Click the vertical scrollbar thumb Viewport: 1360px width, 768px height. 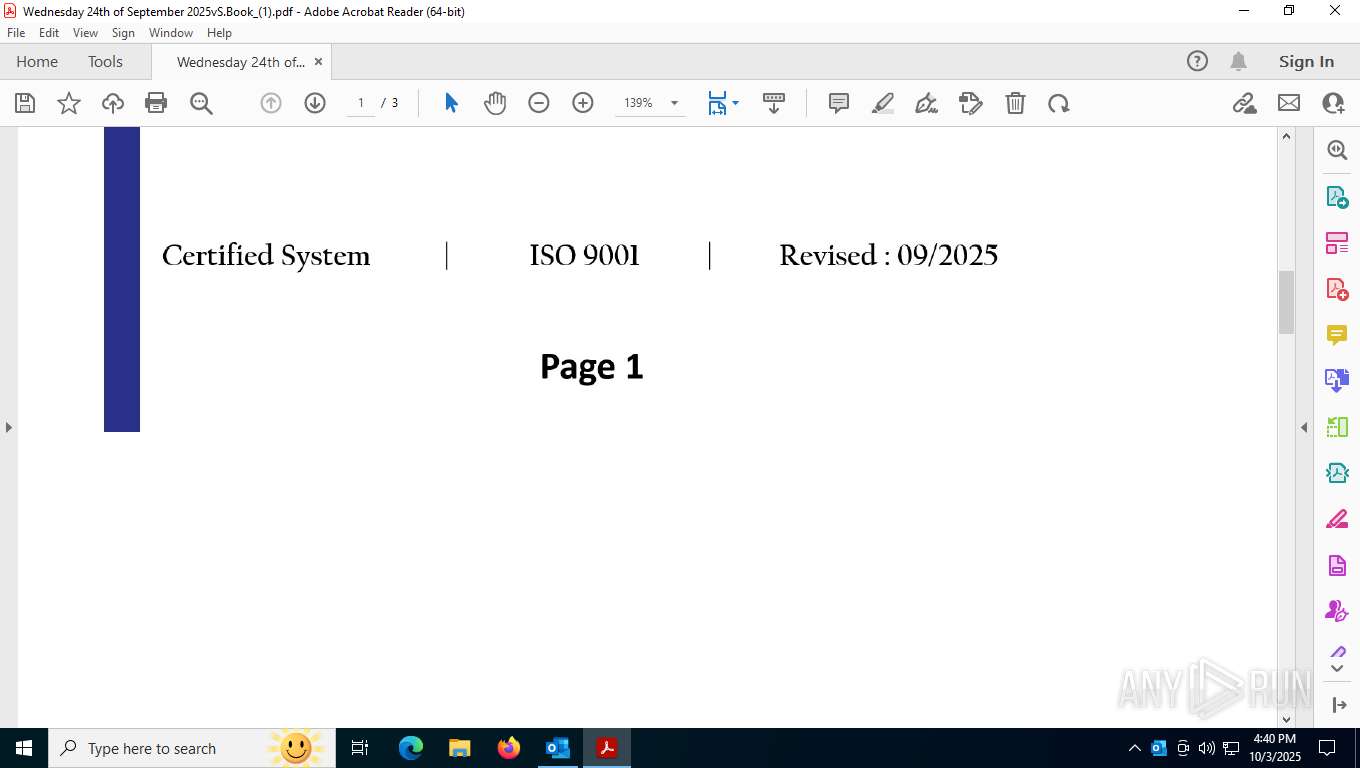pyautogui.click(x=1286, y=302)
